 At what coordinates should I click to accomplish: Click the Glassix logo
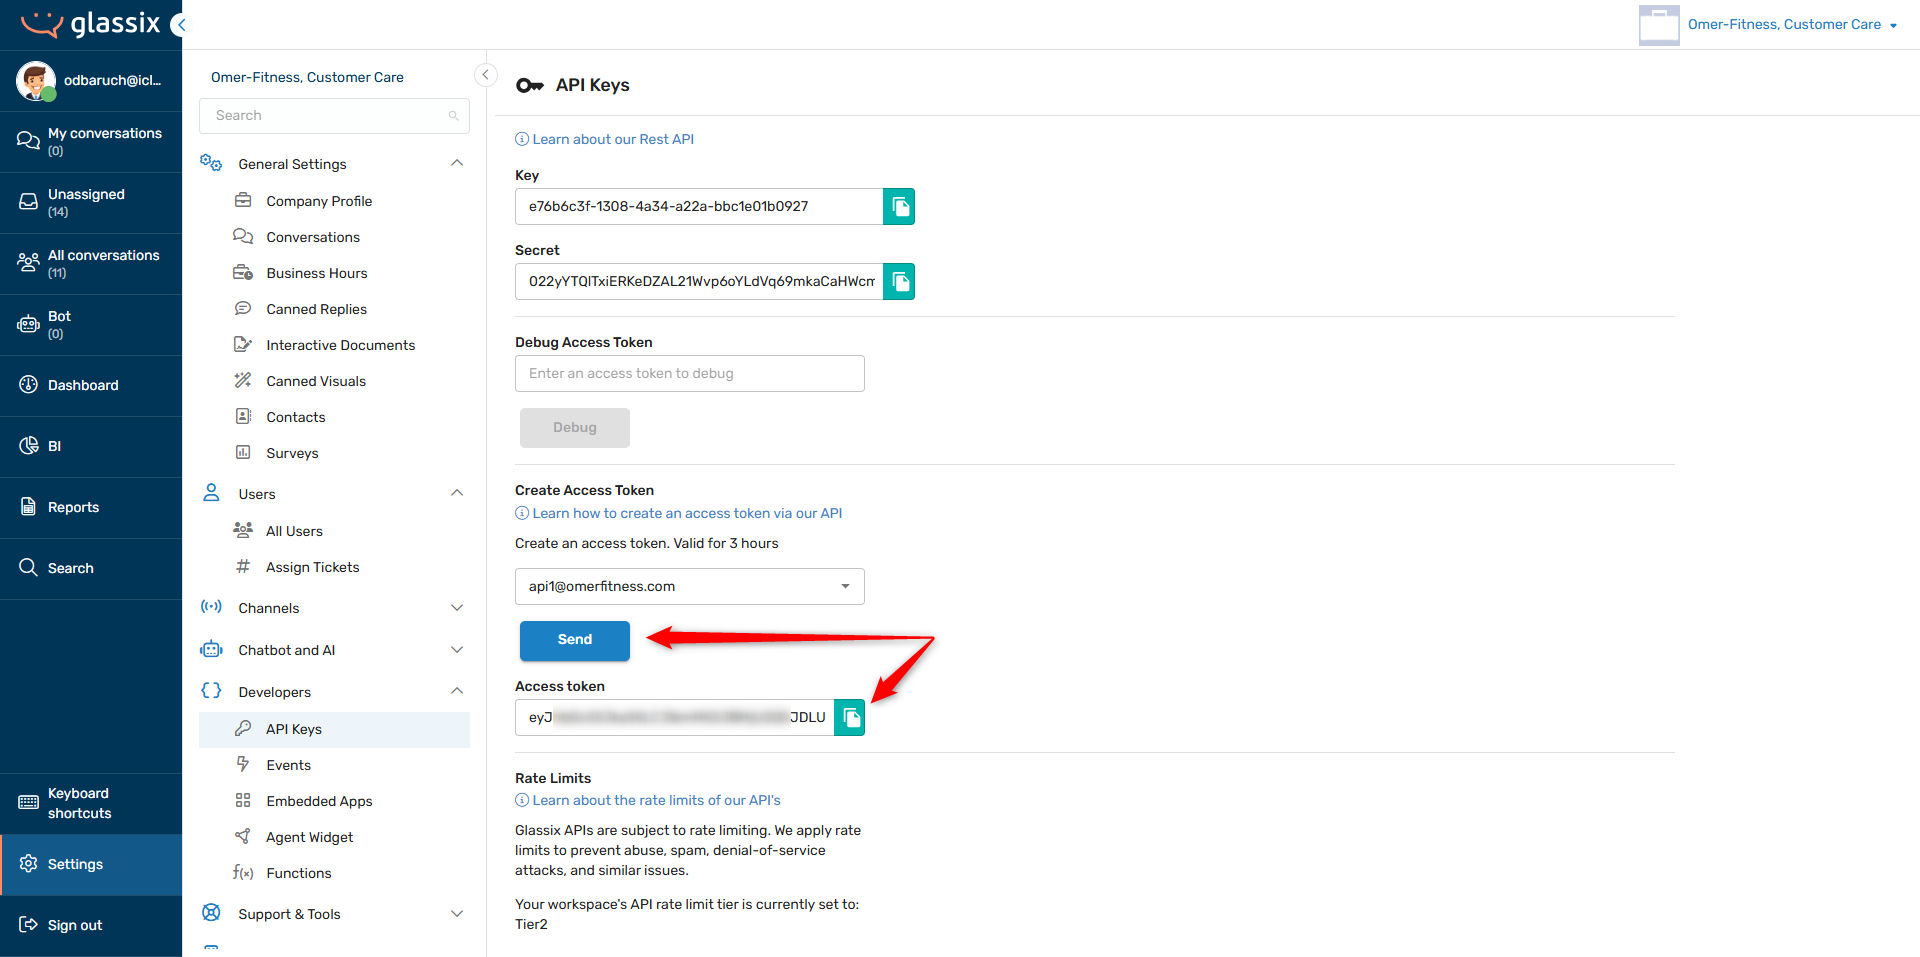[x=90, y=24]
